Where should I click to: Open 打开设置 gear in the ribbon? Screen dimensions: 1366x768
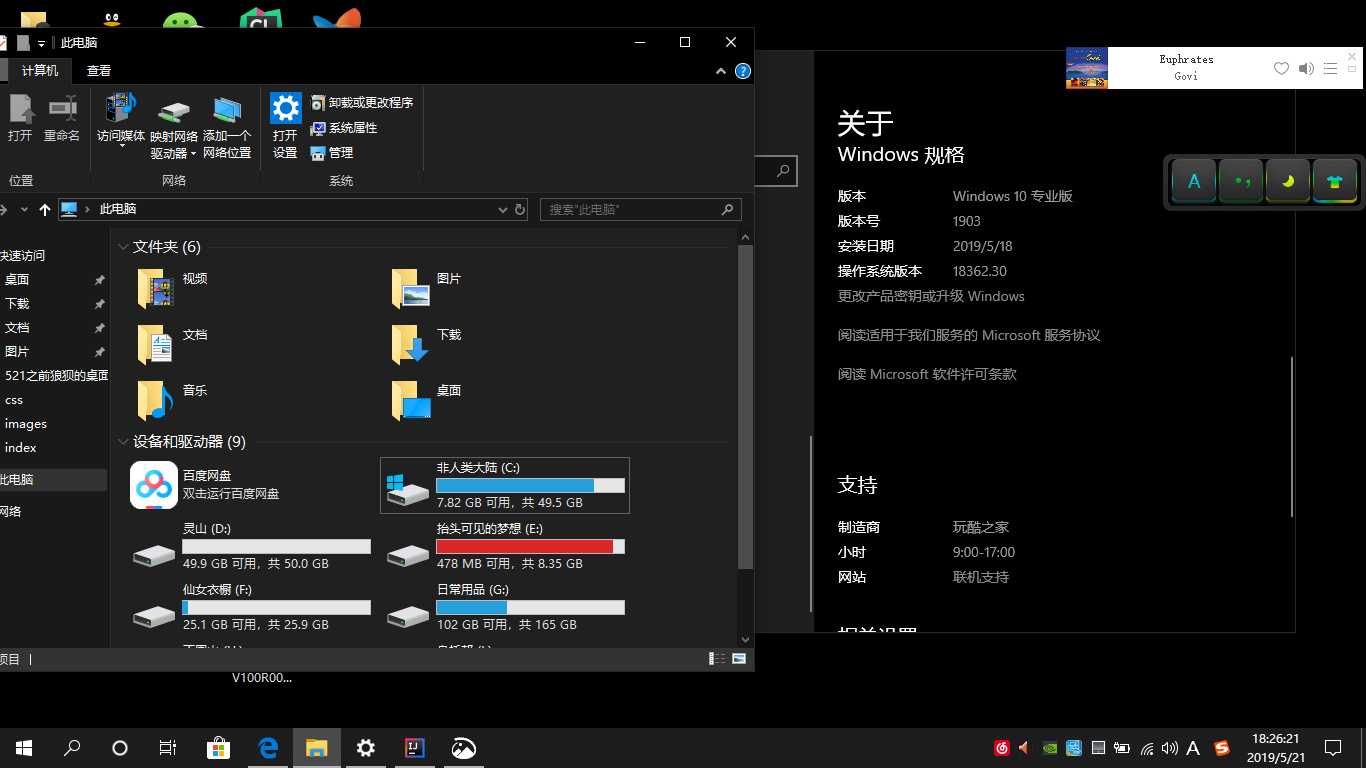pos(286,108)
